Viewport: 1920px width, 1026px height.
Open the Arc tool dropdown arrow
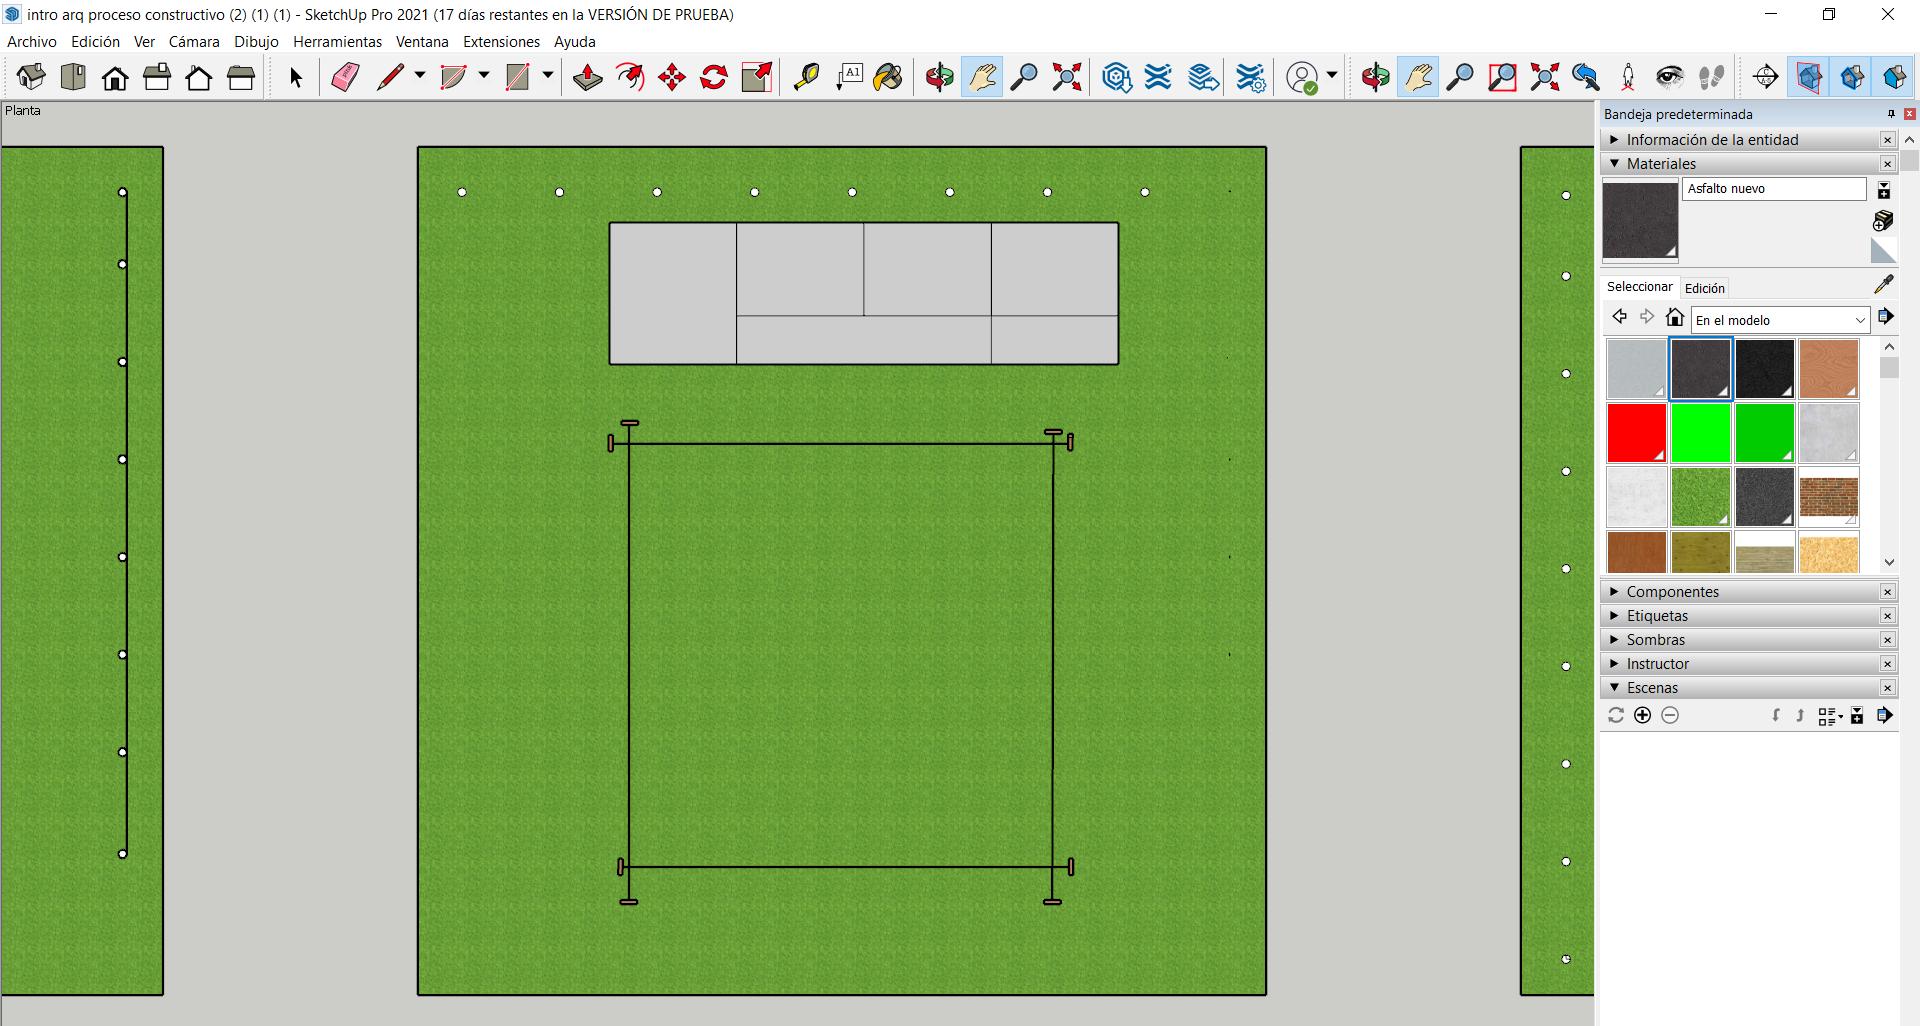484,76
